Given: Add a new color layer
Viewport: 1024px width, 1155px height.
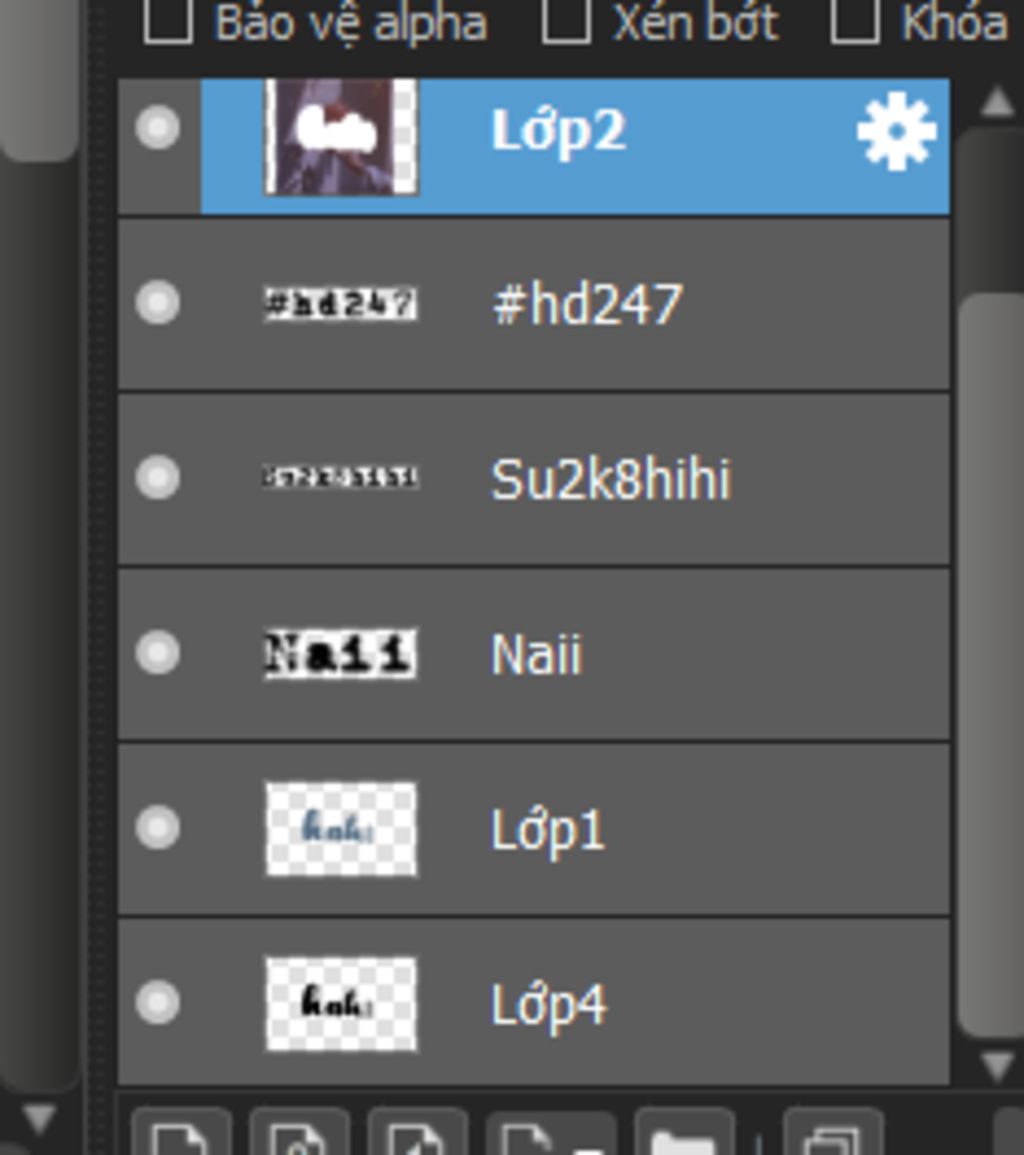Looking at the screenshot, I should coord(181,1132).
